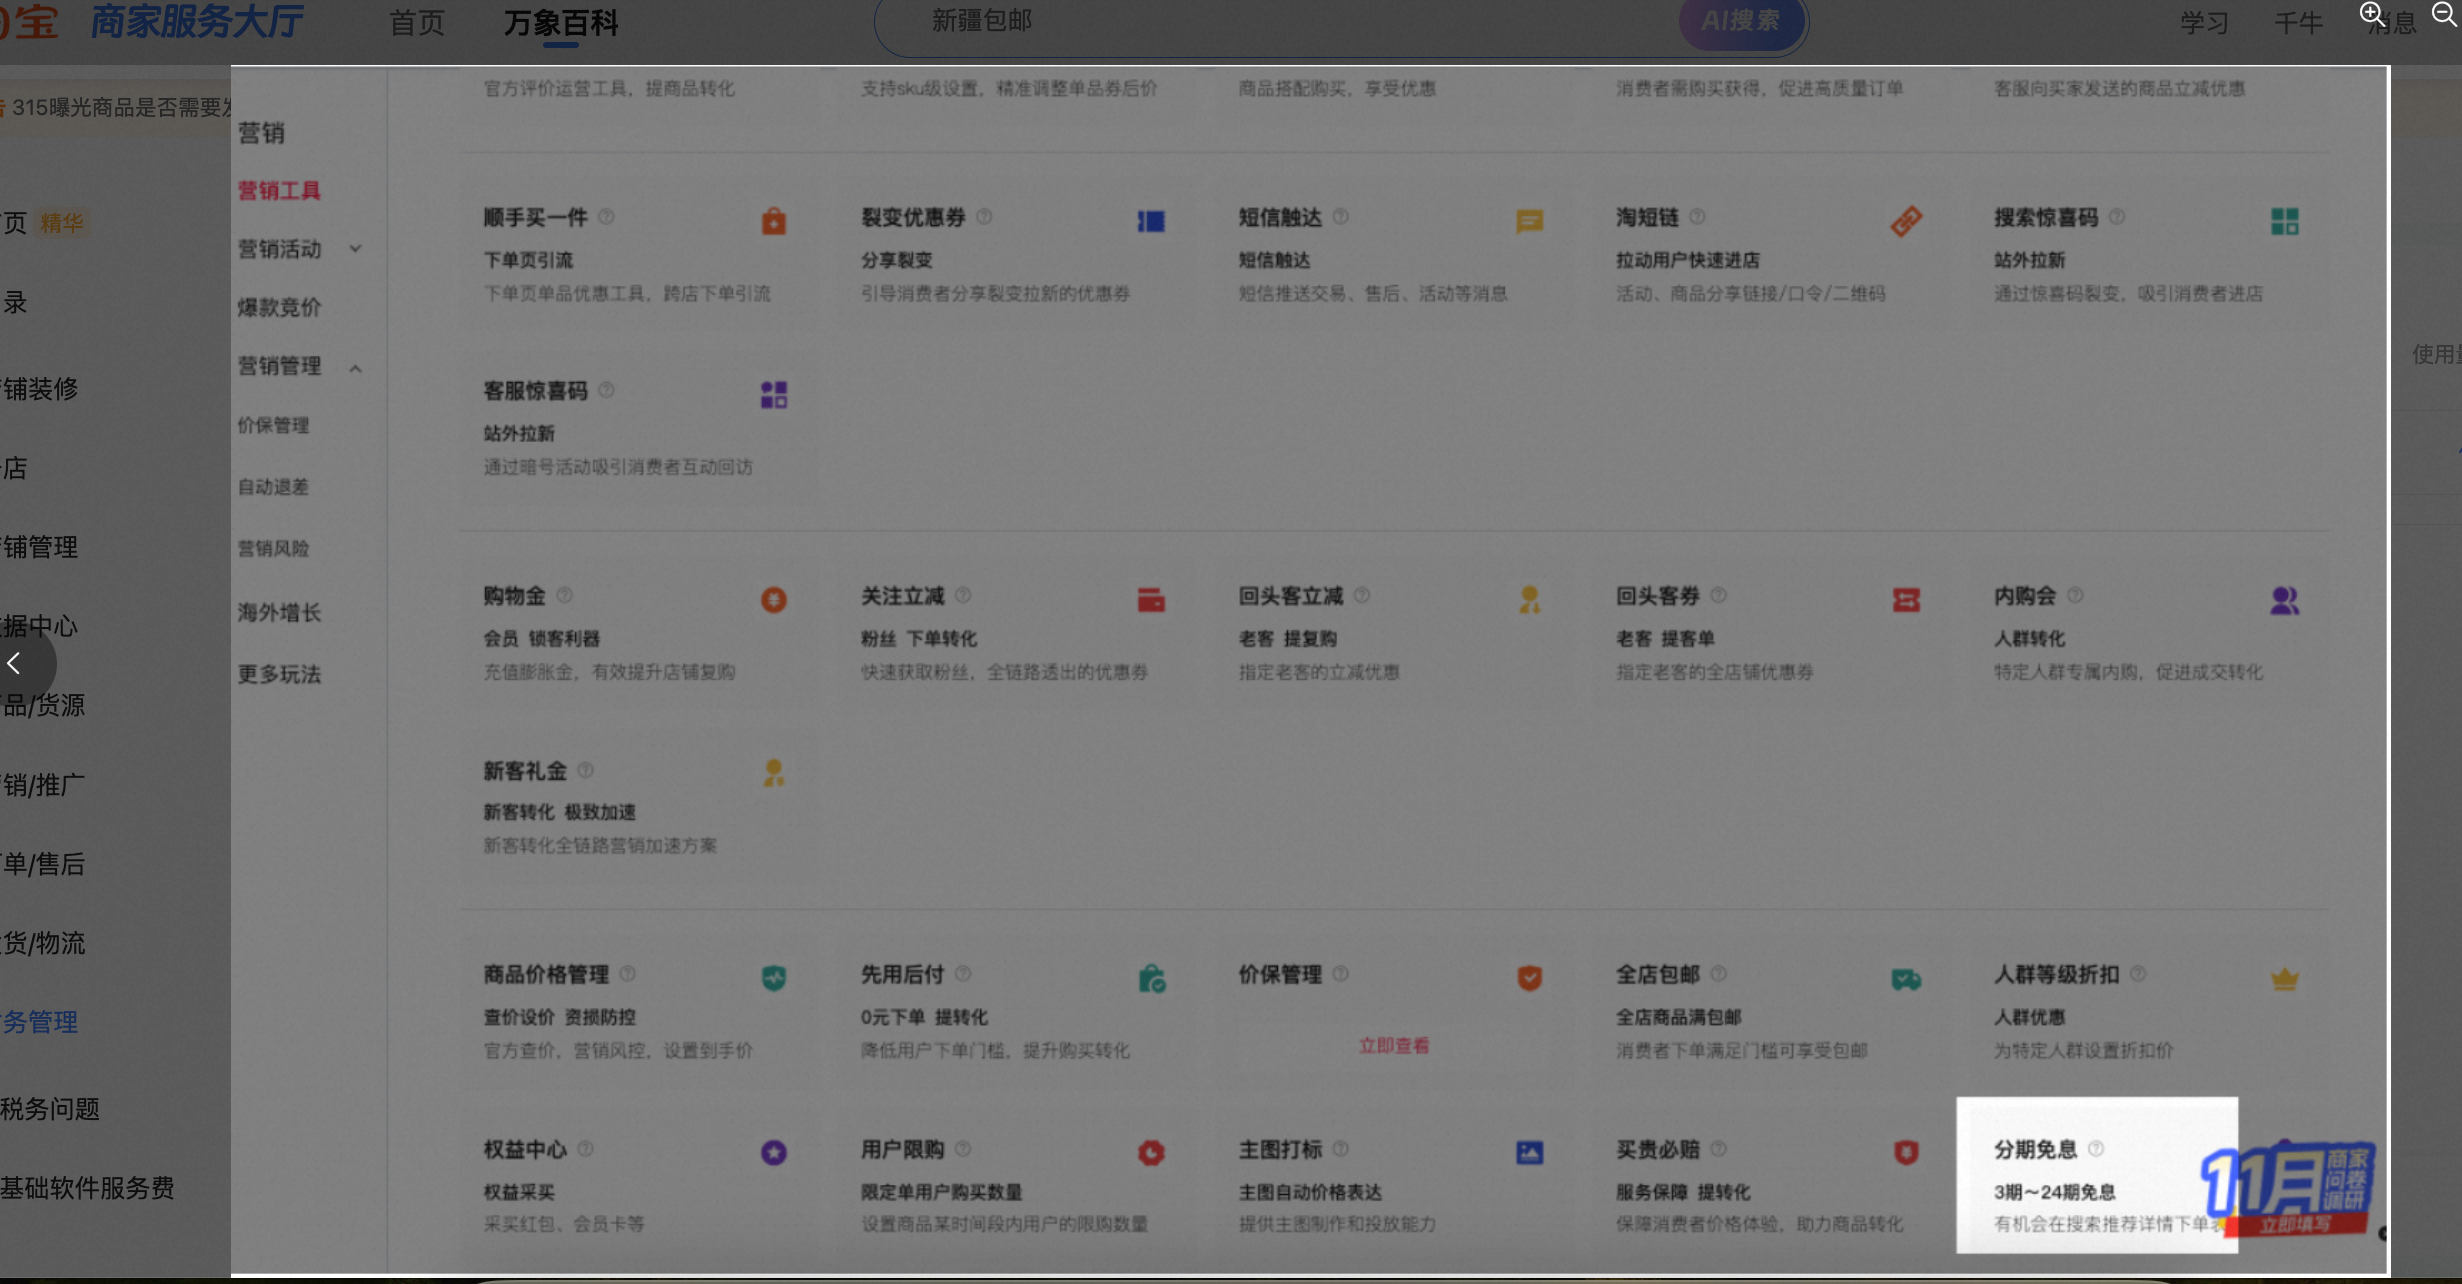Click the 人群等级折扣 crown icon
2462x1284 pixels.
point(2284,979)
